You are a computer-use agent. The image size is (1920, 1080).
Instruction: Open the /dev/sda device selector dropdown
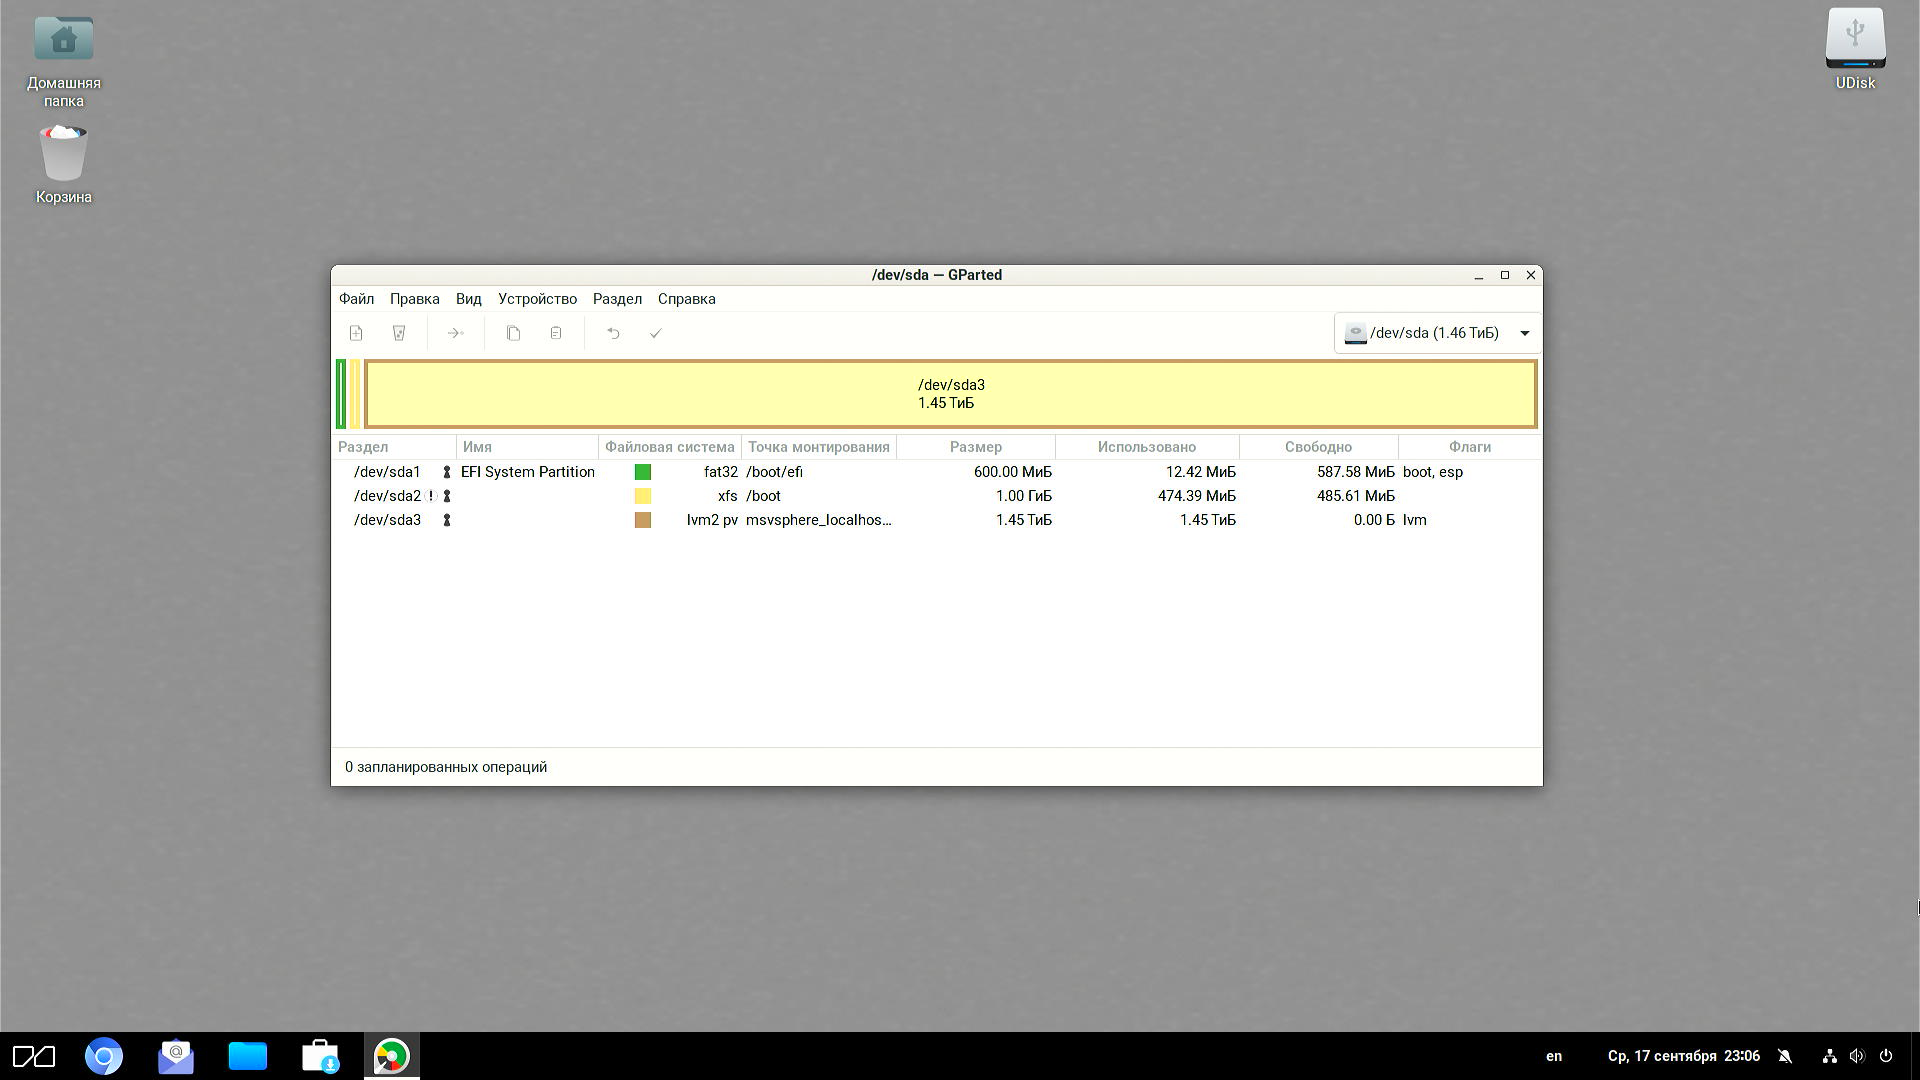1437,333
